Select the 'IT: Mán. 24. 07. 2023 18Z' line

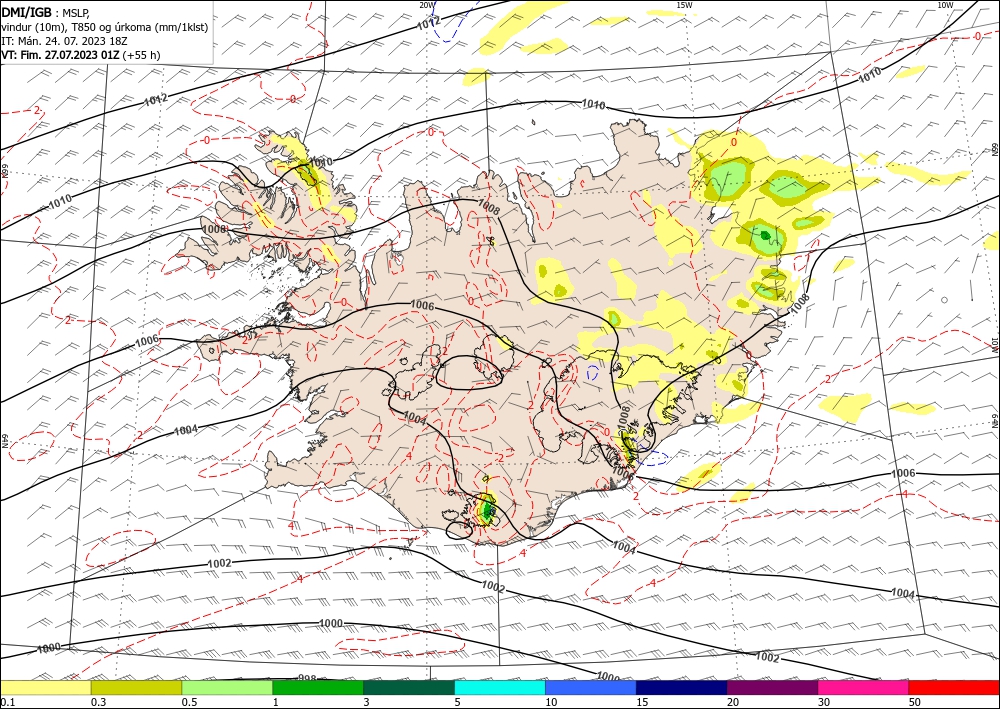click(64, 41)
